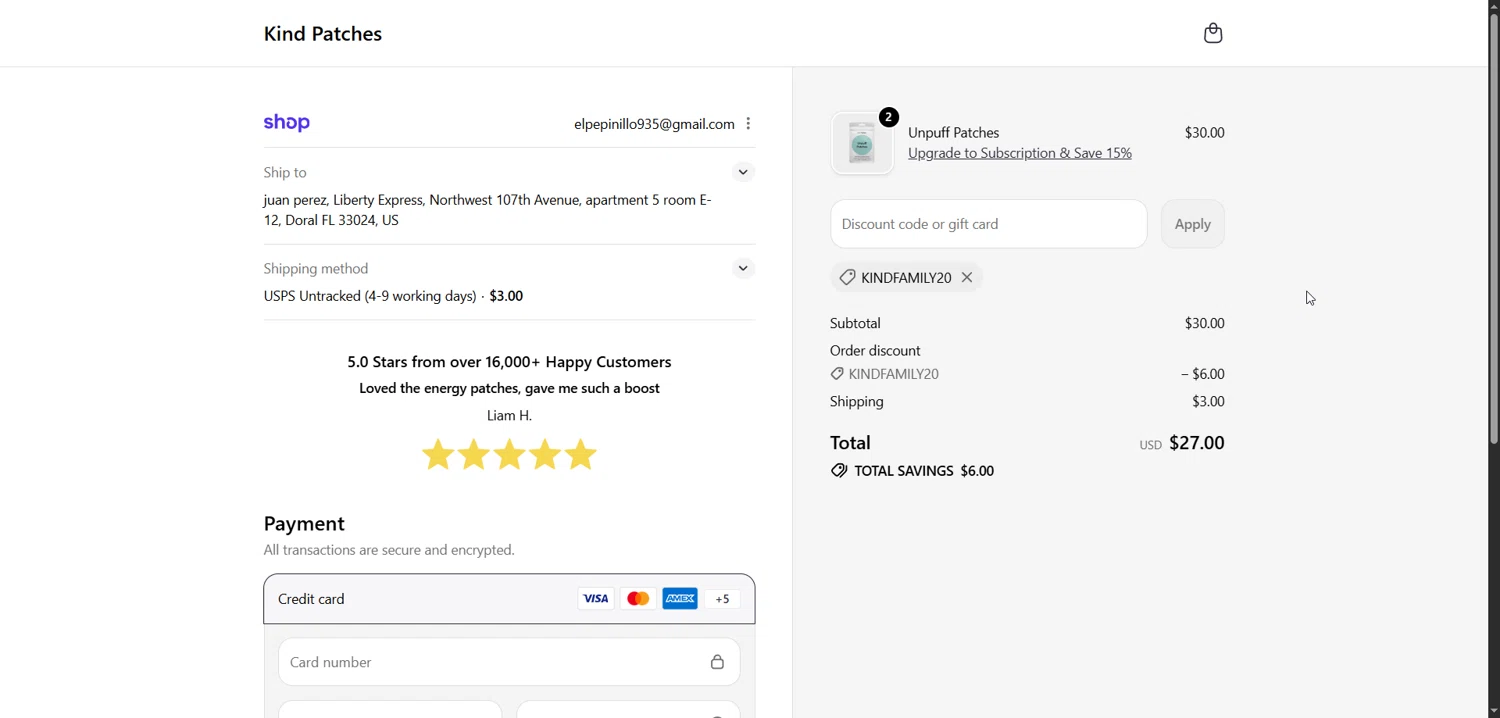Click the Total Savings tag icon

(839, 471)
